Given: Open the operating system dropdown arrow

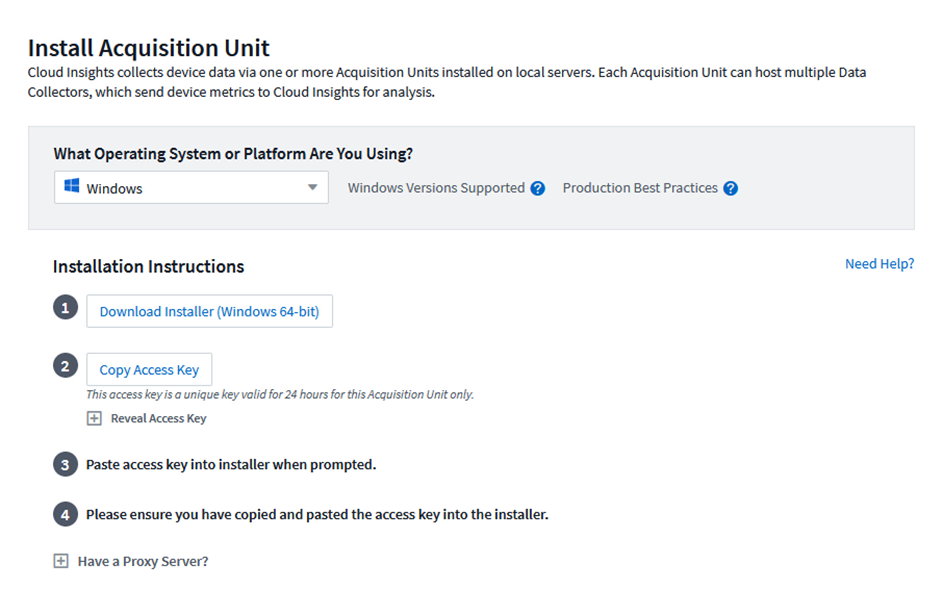Looking at the screenshot, I should tap(312, 187).
